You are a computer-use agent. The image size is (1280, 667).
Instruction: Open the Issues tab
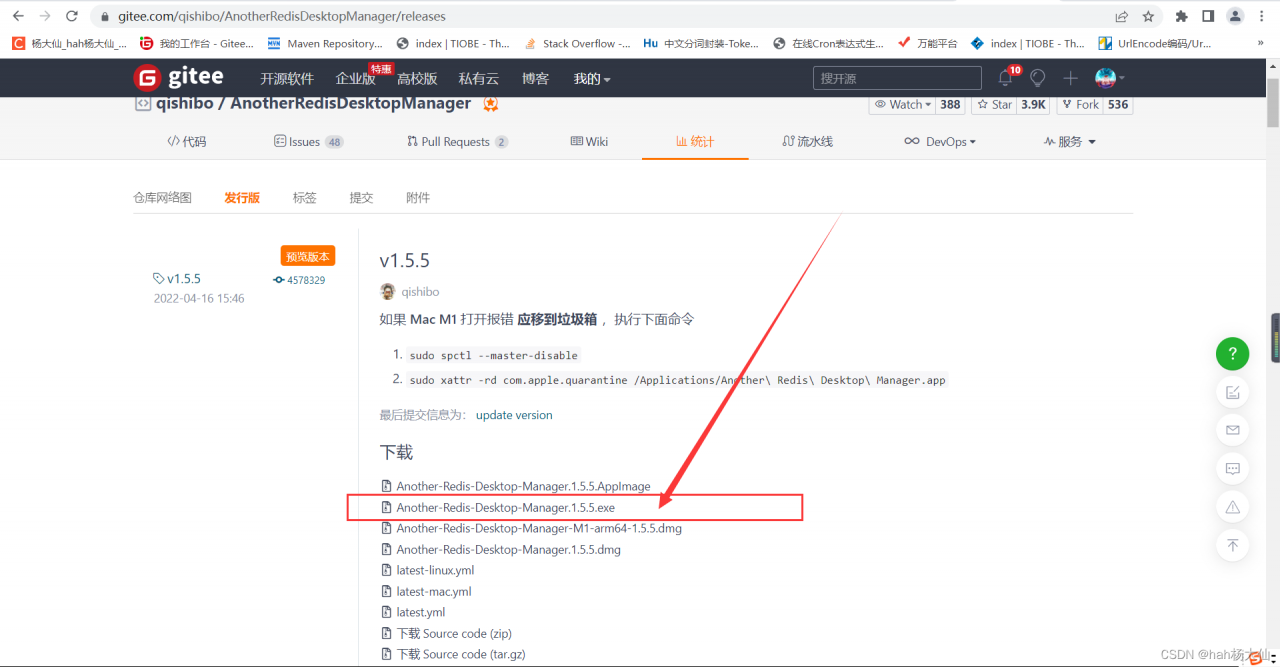coord(308,142)
